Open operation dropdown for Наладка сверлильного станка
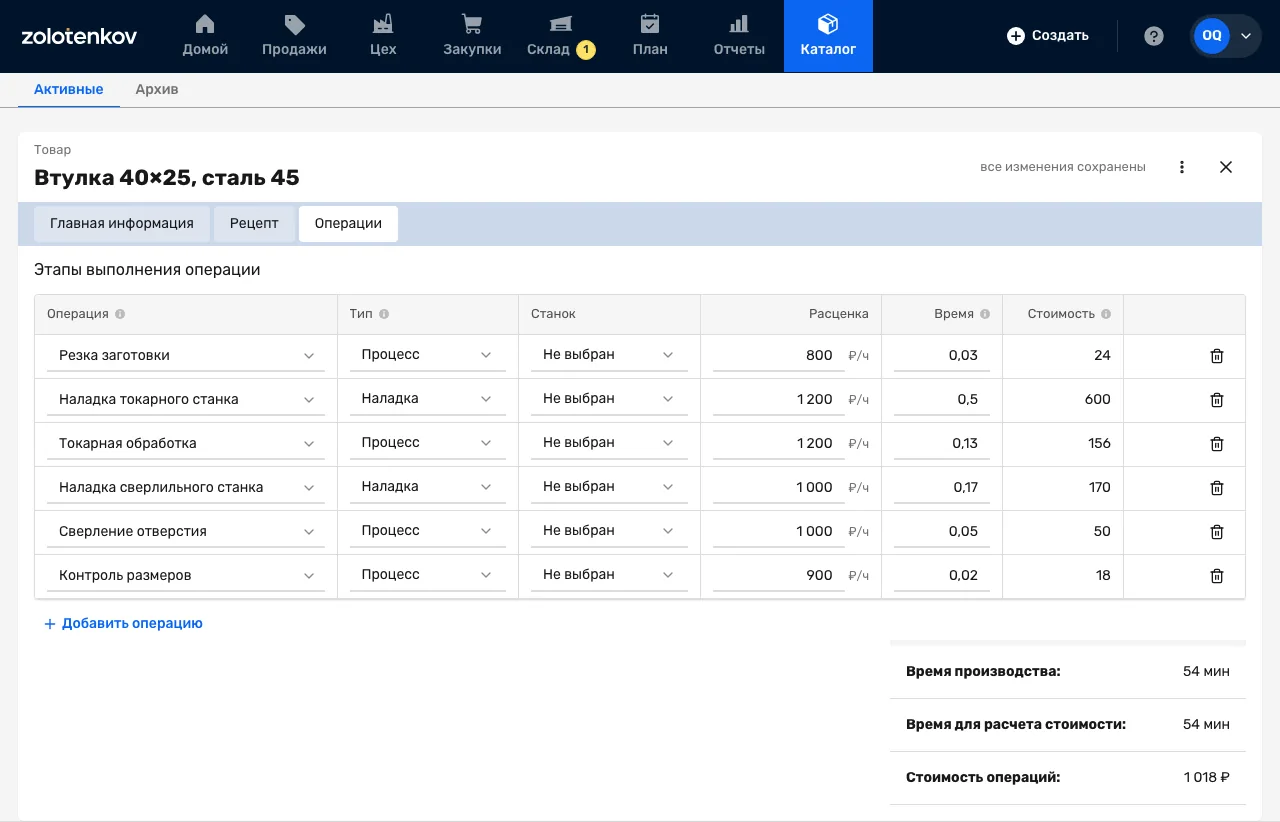This screenshot has width=1280, height=822. [x=186, y=488]
